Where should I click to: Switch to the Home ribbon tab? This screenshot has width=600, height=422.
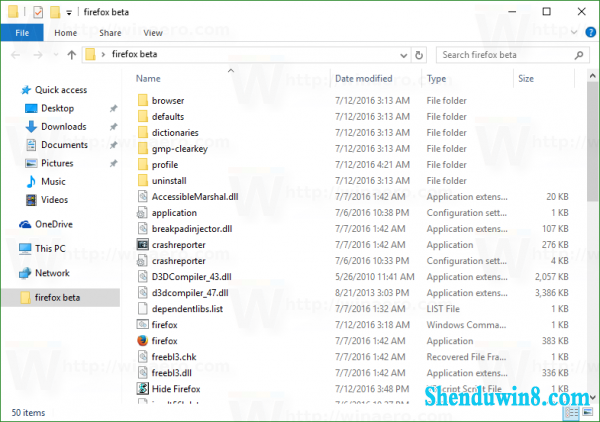(x=65, y=33)
